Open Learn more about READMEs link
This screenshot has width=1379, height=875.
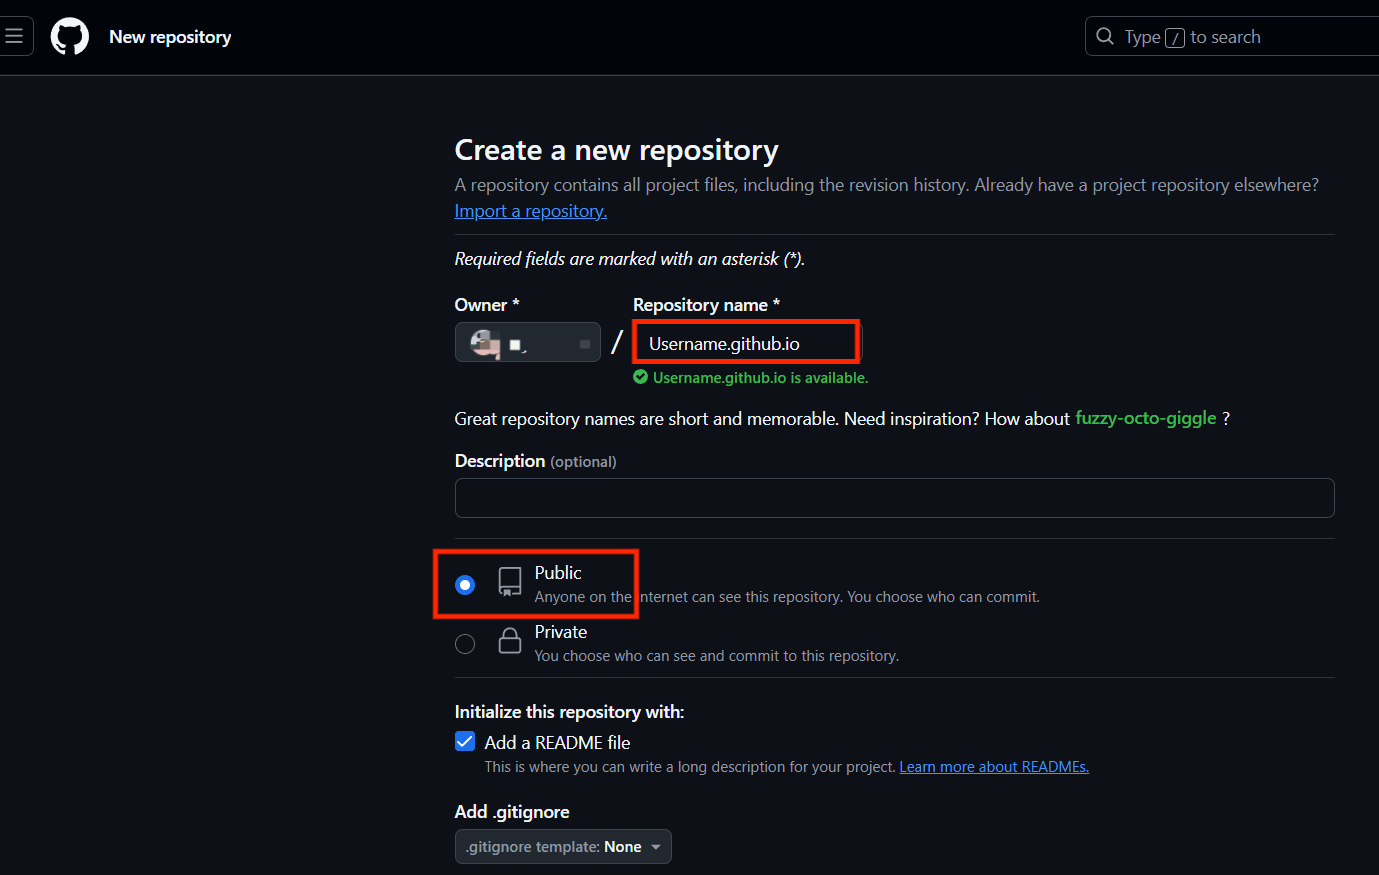tap(994, 767)
